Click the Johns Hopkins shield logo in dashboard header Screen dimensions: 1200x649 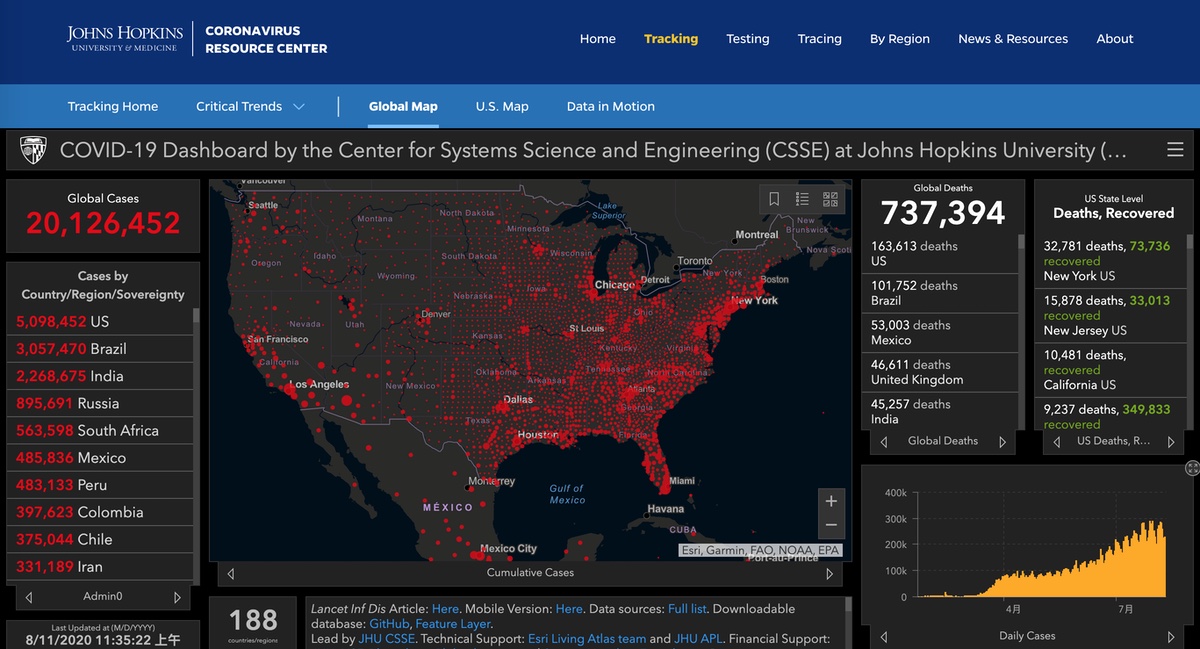(33, 150)
